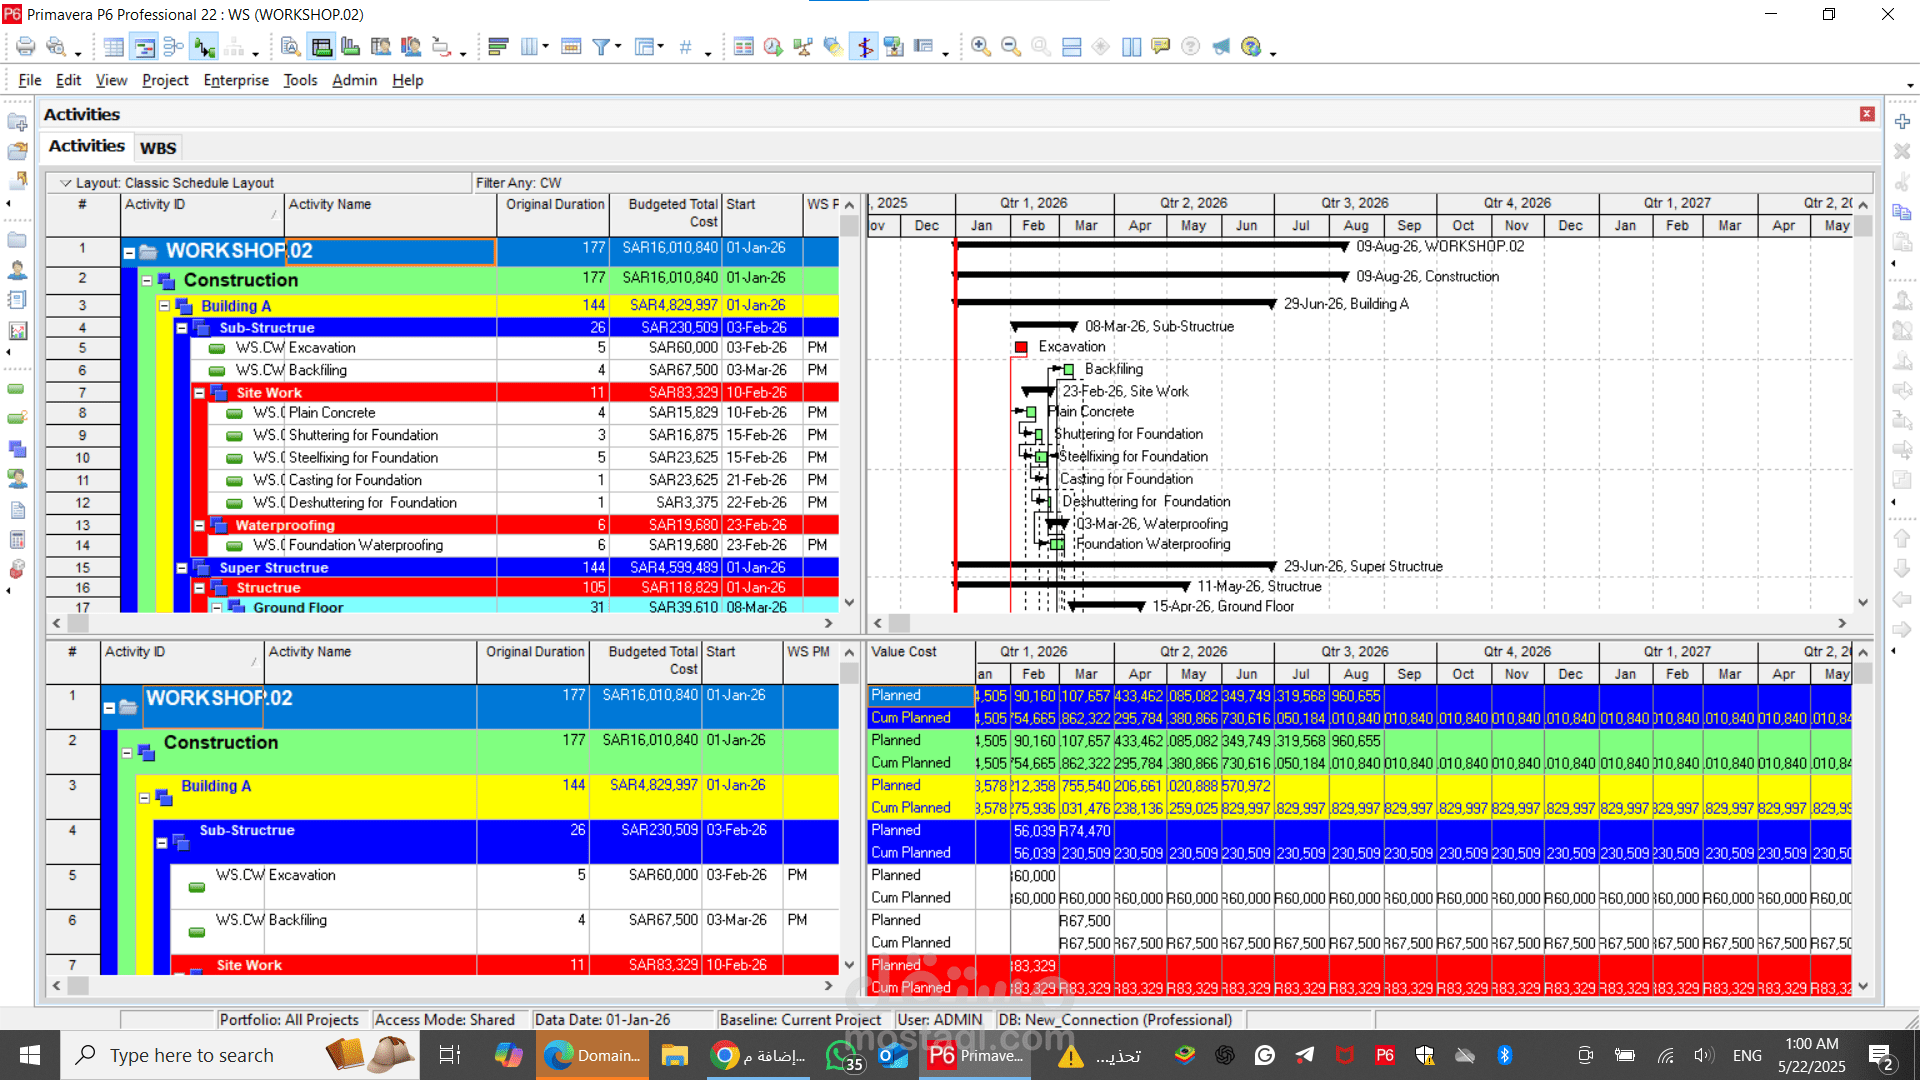Screen dimensions: 1920x1080
Task: Open the Tools menu
Action: click(300, 80)
